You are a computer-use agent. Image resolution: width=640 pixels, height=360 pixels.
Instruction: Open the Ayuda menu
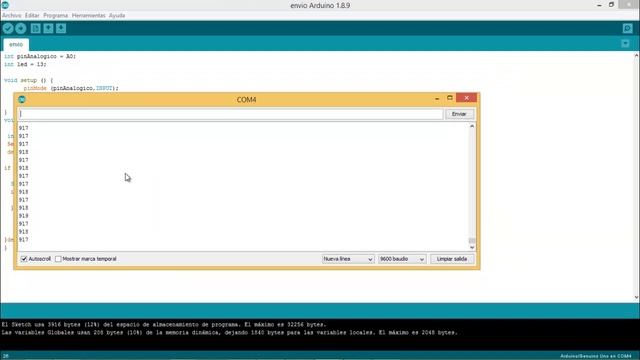(117, 16)
